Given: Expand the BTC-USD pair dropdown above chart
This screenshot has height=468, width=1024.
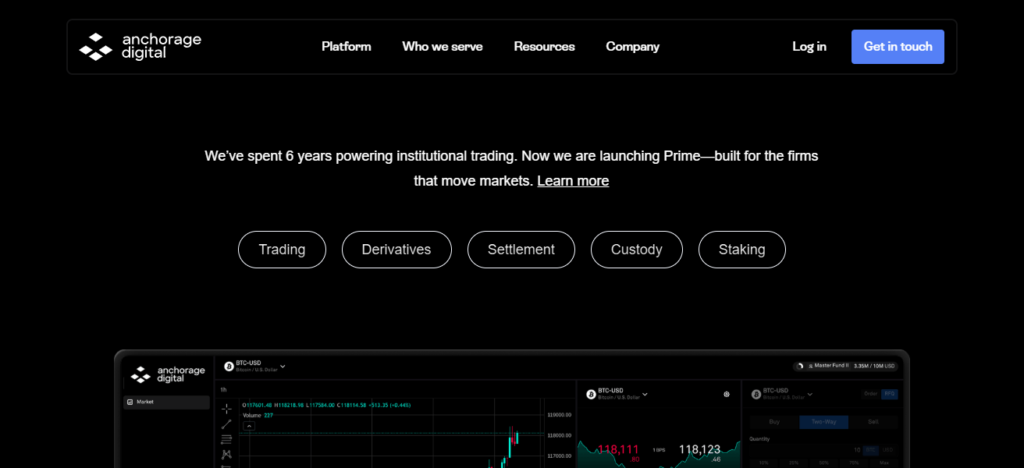Looking at the screenshot, I should (x=283, y=366).
